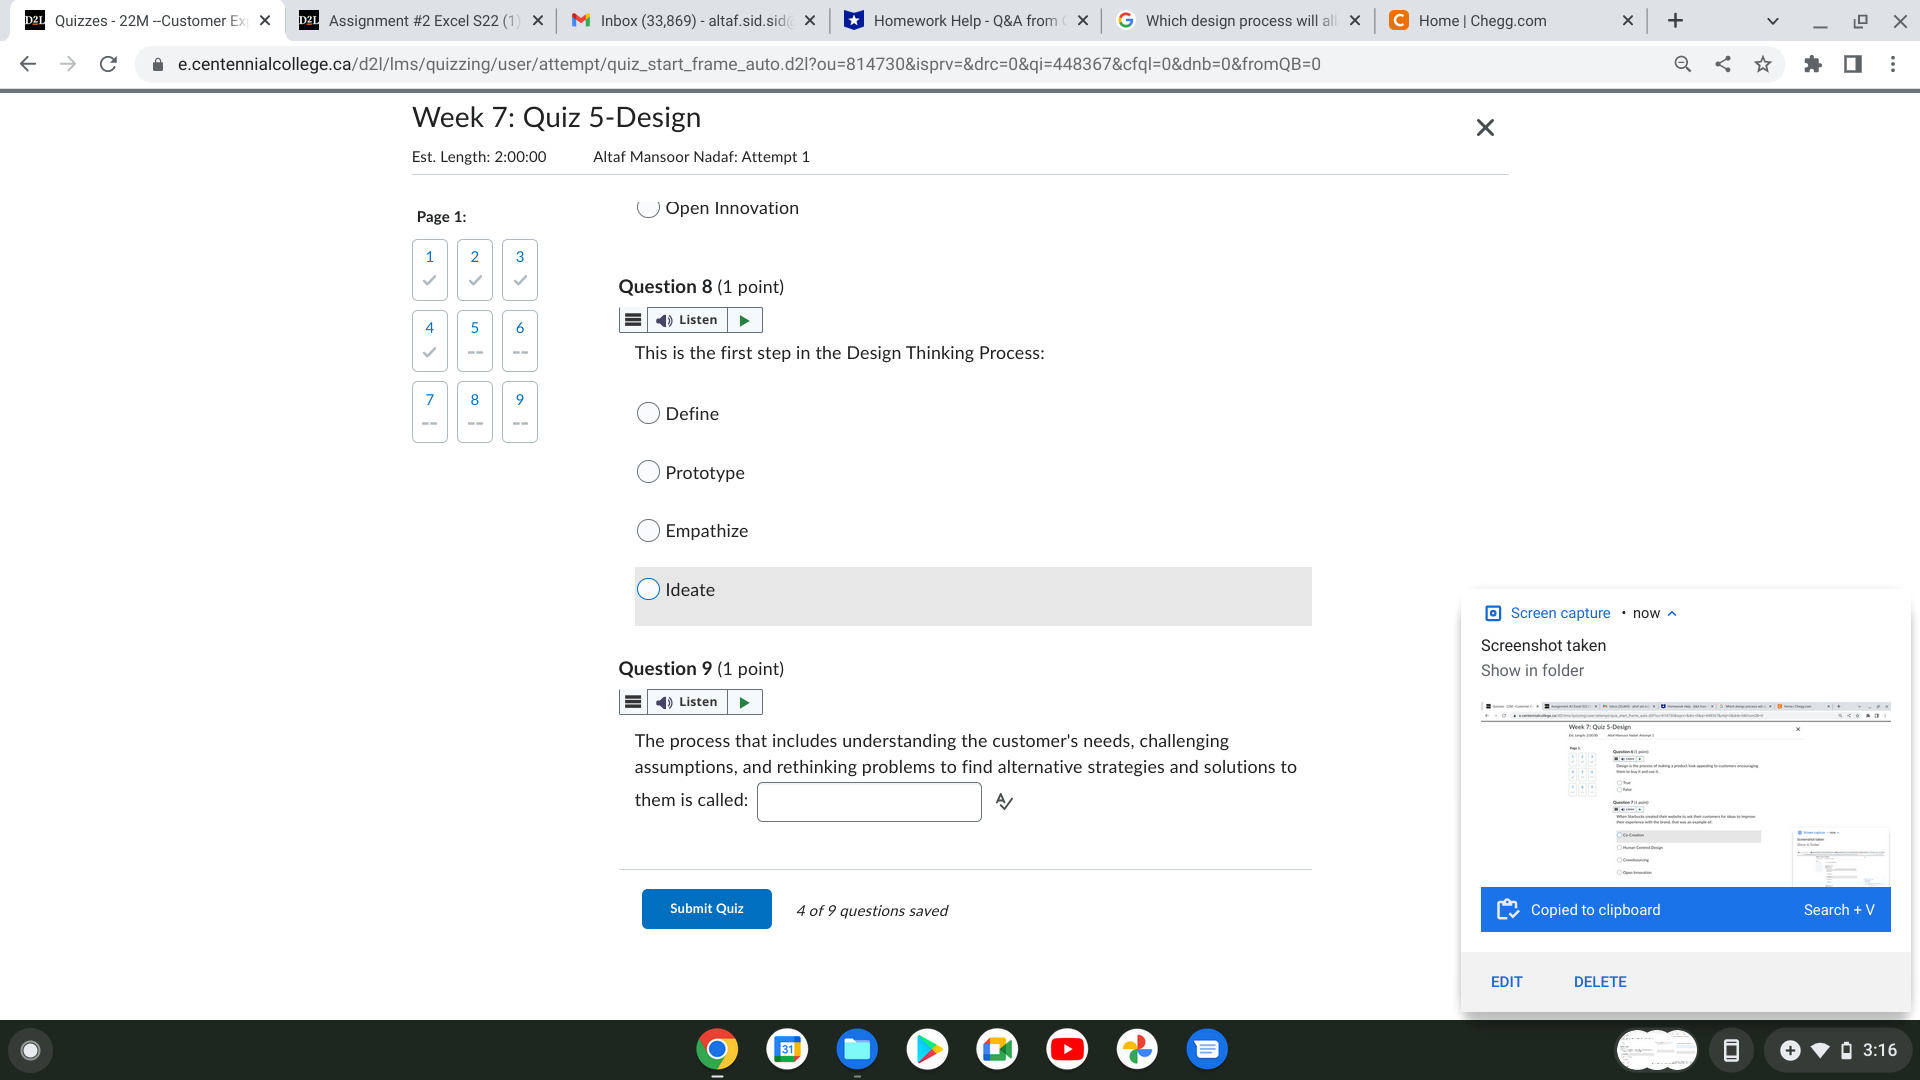This screenshot has width=1920, height=1080.
Task: Open the Chrome three-dot menu
Action: (1892, 63)
